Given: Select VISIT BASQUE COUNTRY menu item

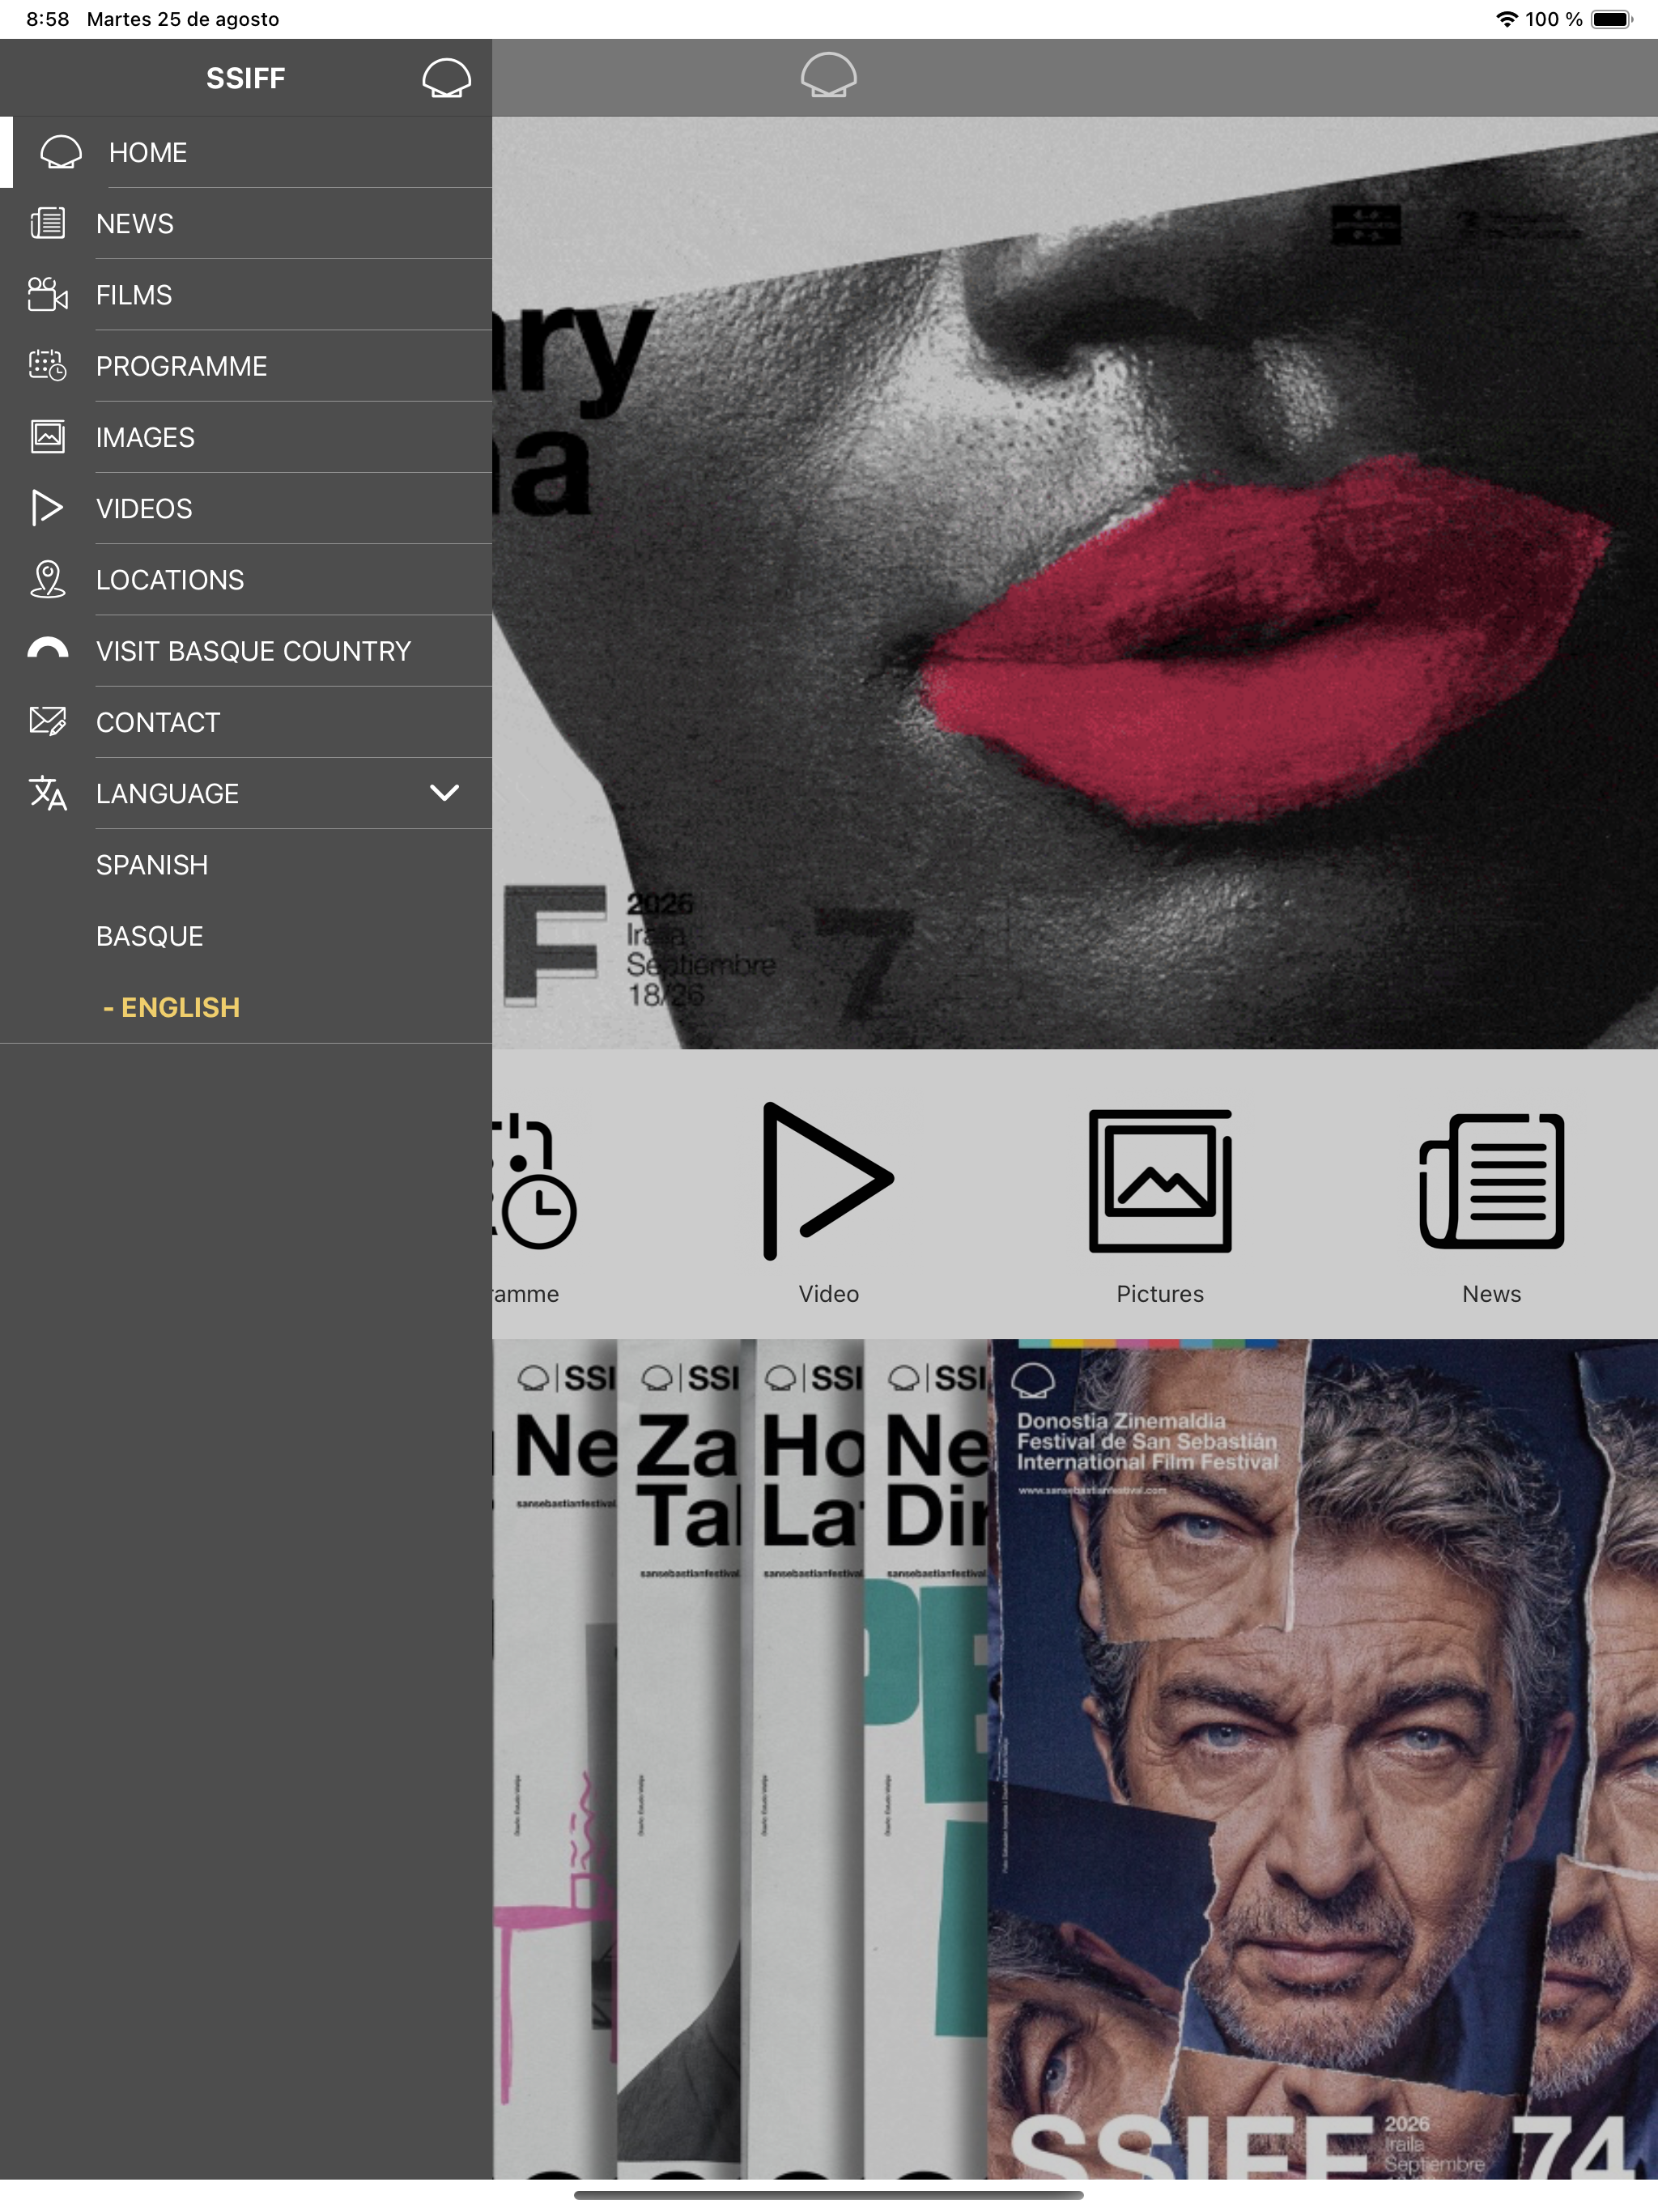Looking at the screenshot, I should tap(246, 651).
